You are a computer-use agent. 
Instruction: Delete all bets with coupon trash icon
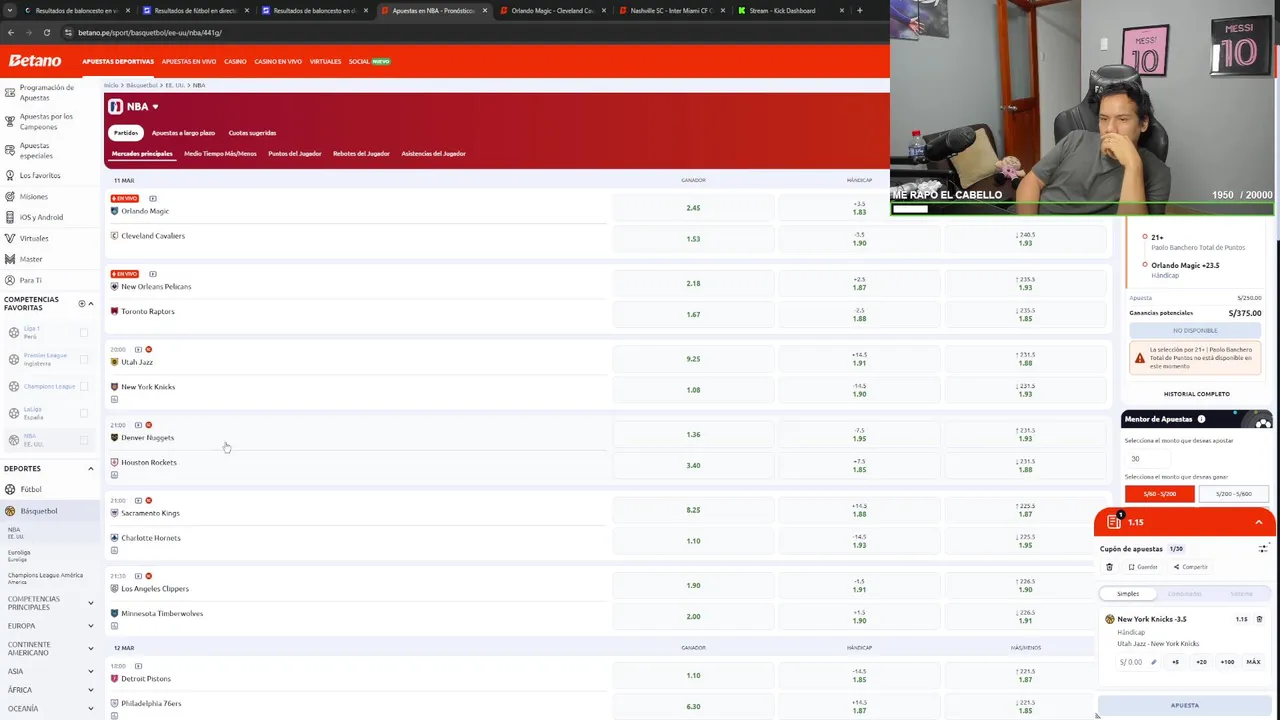[1109, 567]
